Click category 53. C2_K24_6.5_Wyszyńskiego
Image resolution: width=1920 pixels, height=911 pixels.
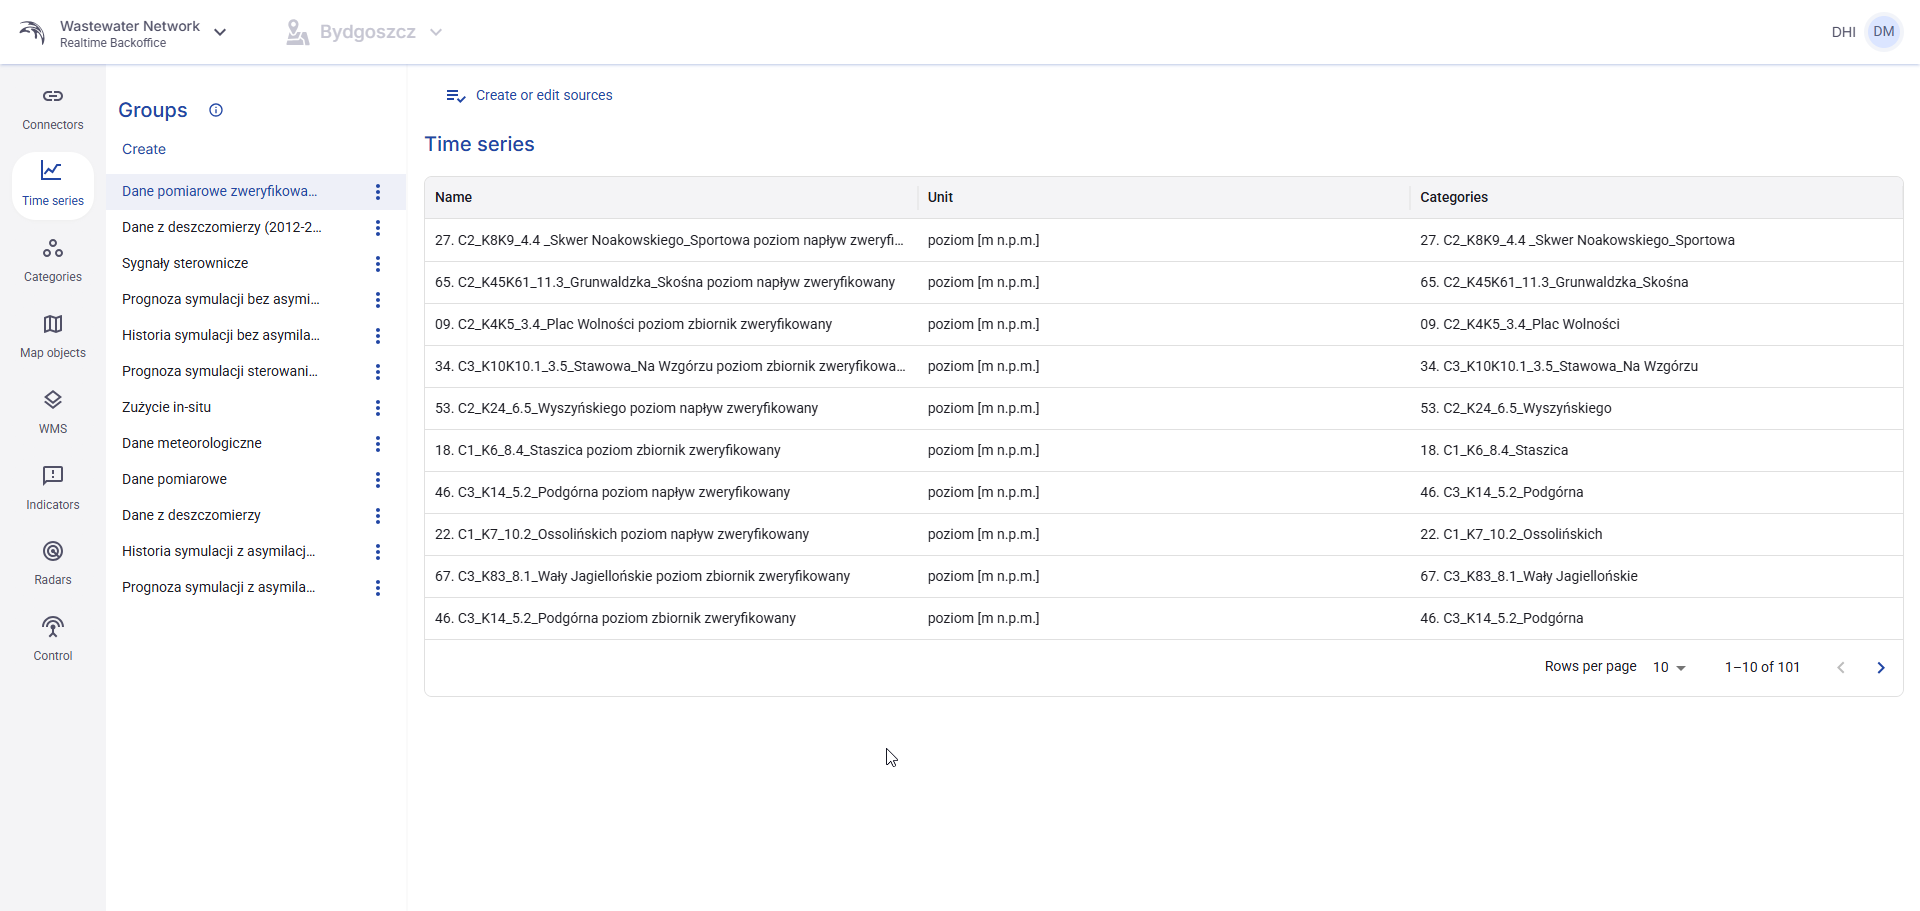pyautogui.click(x=1515, y=409)
